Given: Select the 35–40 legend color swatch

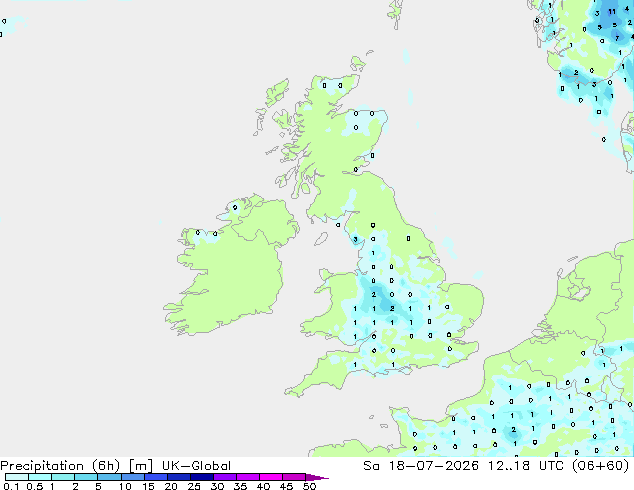Looking at the screenshot, I should 248,477.
